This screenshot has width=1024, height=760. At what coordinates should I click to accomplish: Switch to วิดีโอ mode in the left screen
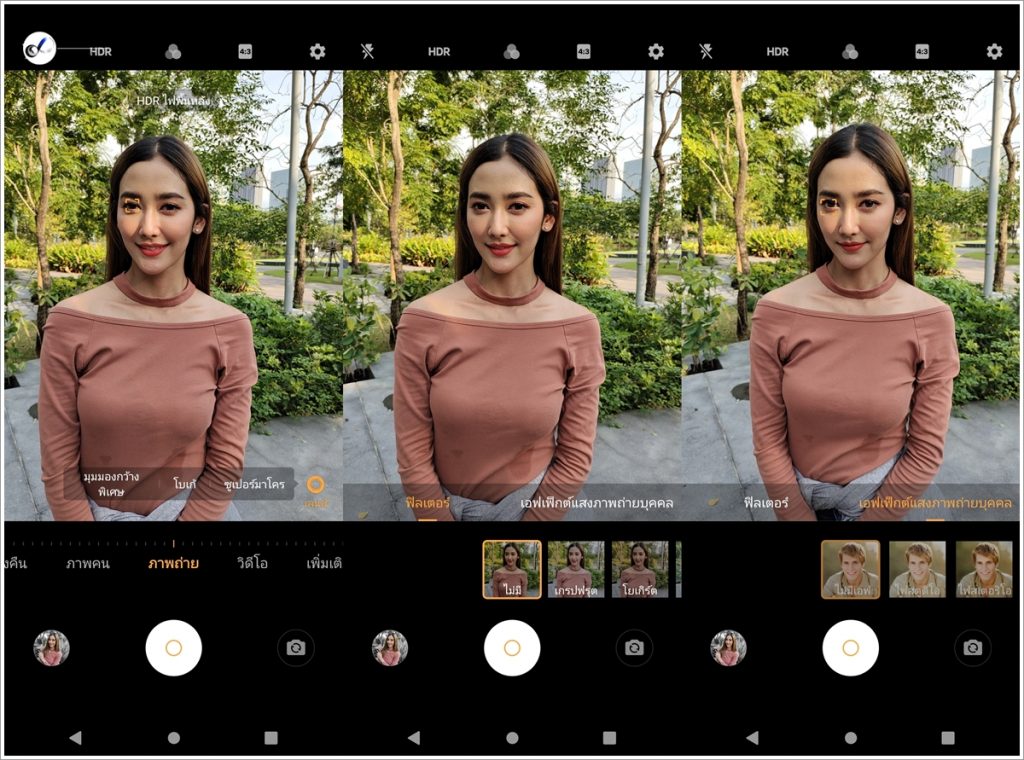pos(252,563)
